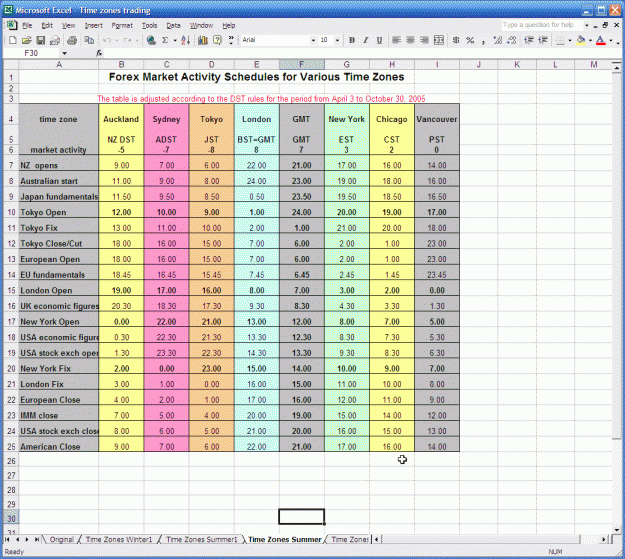Click the title Forex Market Activity Schedules
Viewport: 625px width, 559px height.
pos(256,77)
